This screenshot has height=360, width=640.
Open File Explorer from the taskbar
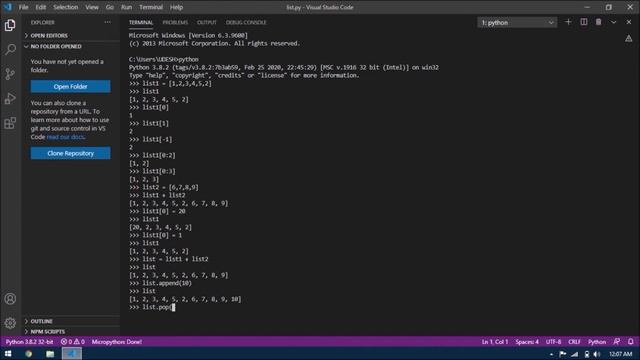[50, 353]
